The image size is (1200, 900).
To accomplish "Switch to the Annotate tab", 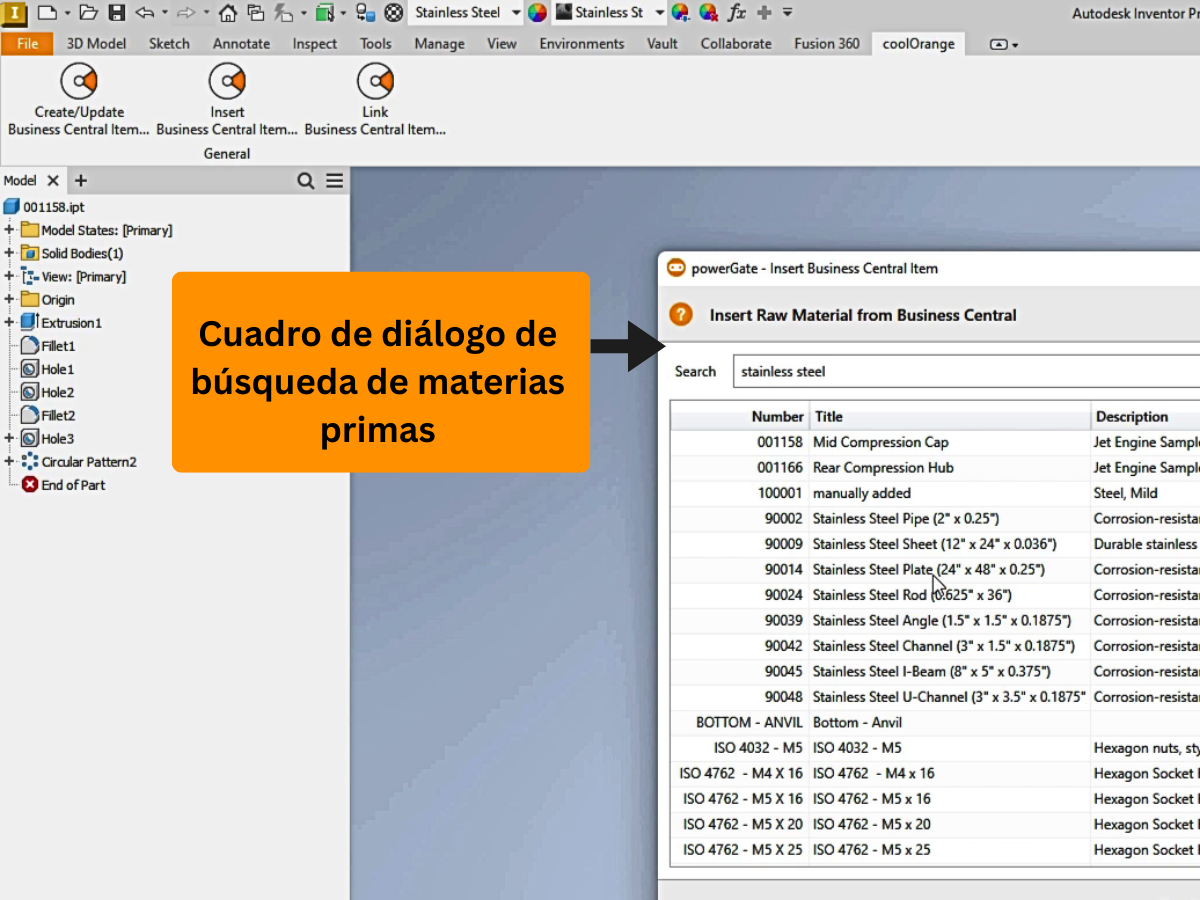I will 241,44.
